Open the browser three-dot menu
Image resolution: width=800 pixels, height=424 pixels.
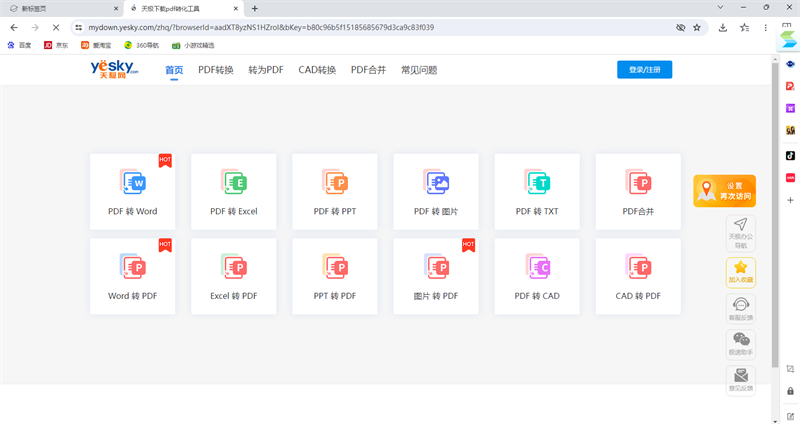pyautogui.click(x=765, y=28)
